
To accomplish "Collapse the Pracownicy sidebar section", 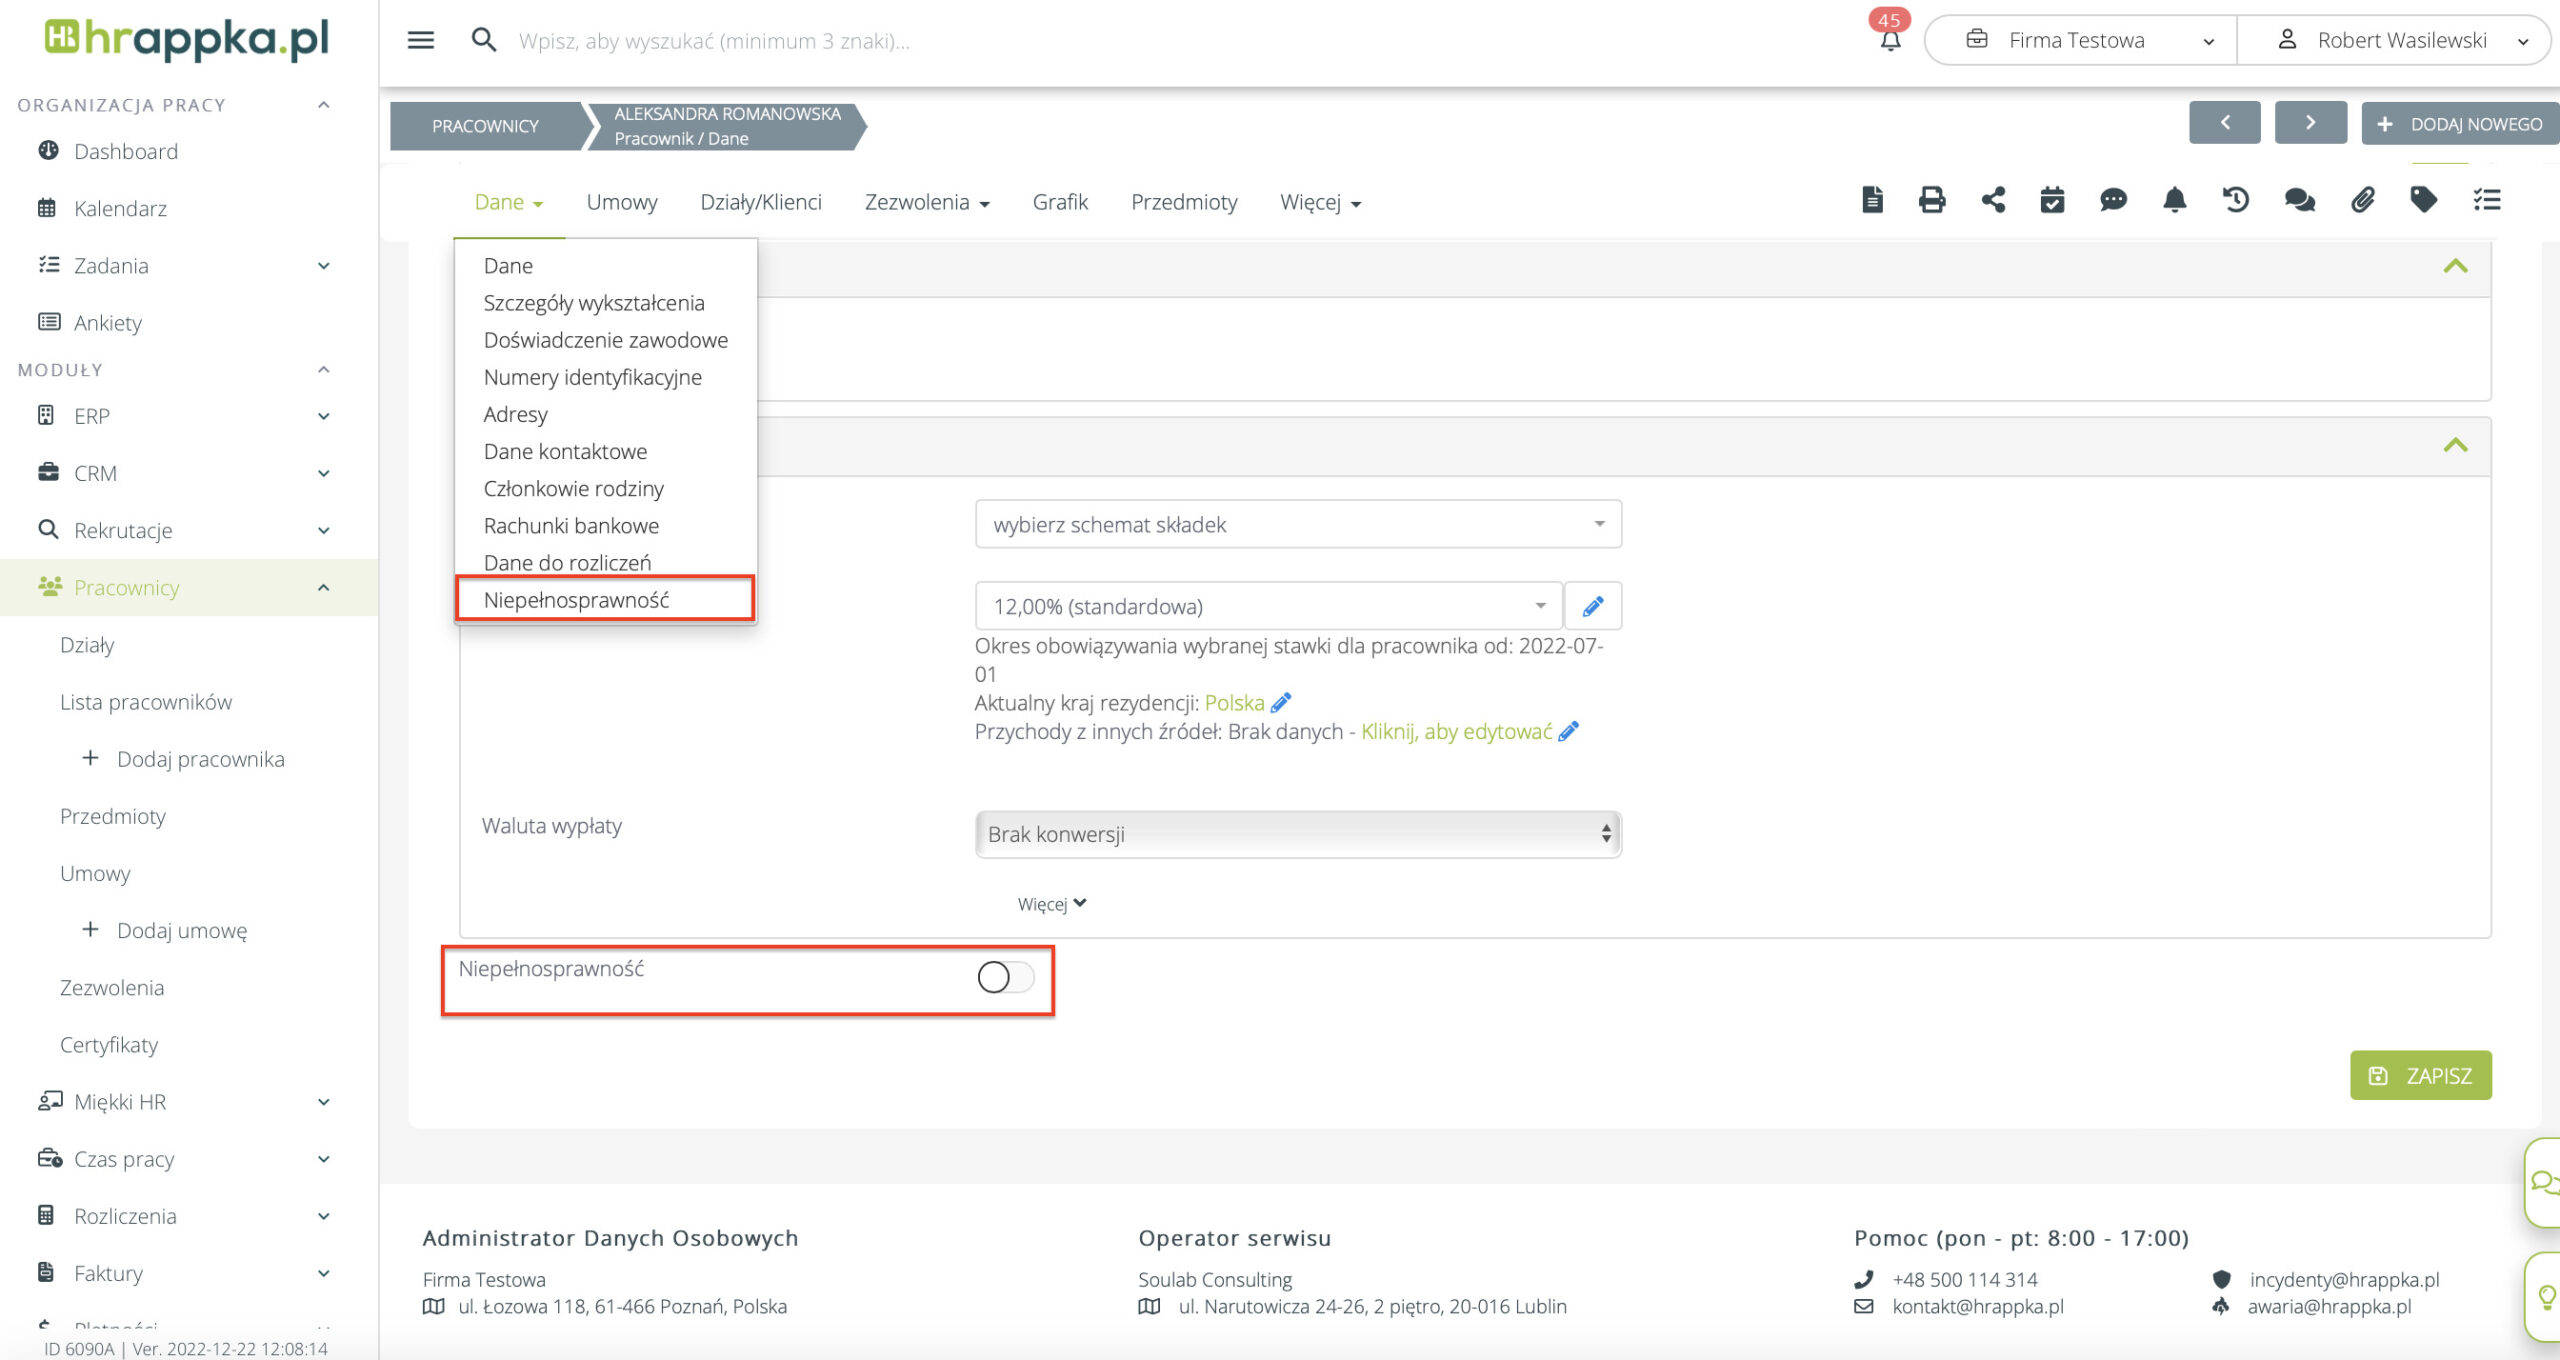I will (x=323, y=588).
